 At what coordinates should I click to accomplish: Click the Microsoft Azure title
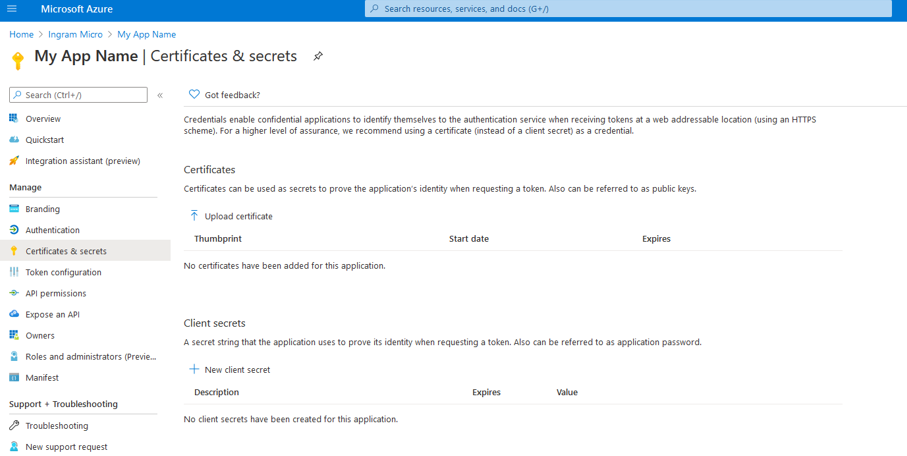coord(77,9)
